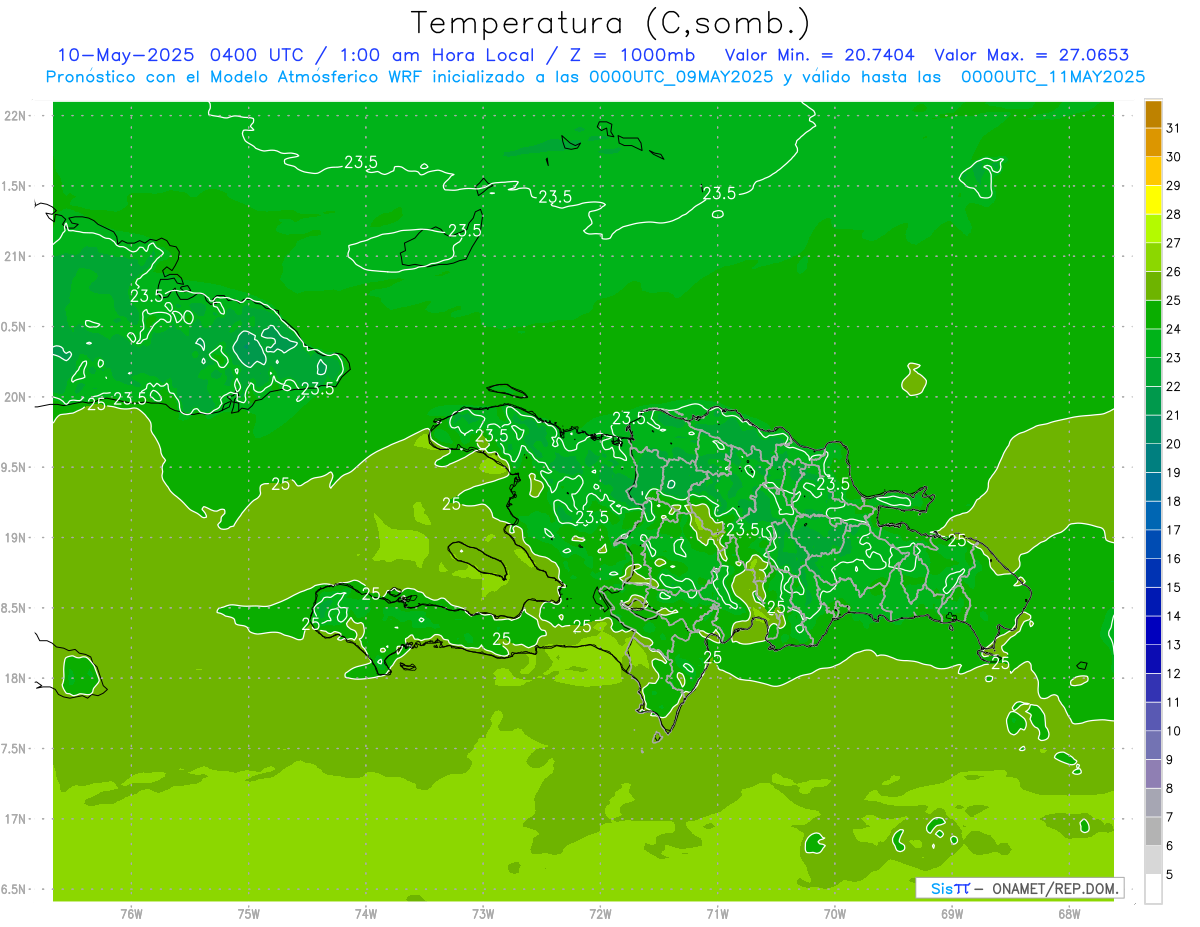The height and width of the screenshot is (927, 1200).
Task: Click the color bar label "24"
Action: [1174, 329]
